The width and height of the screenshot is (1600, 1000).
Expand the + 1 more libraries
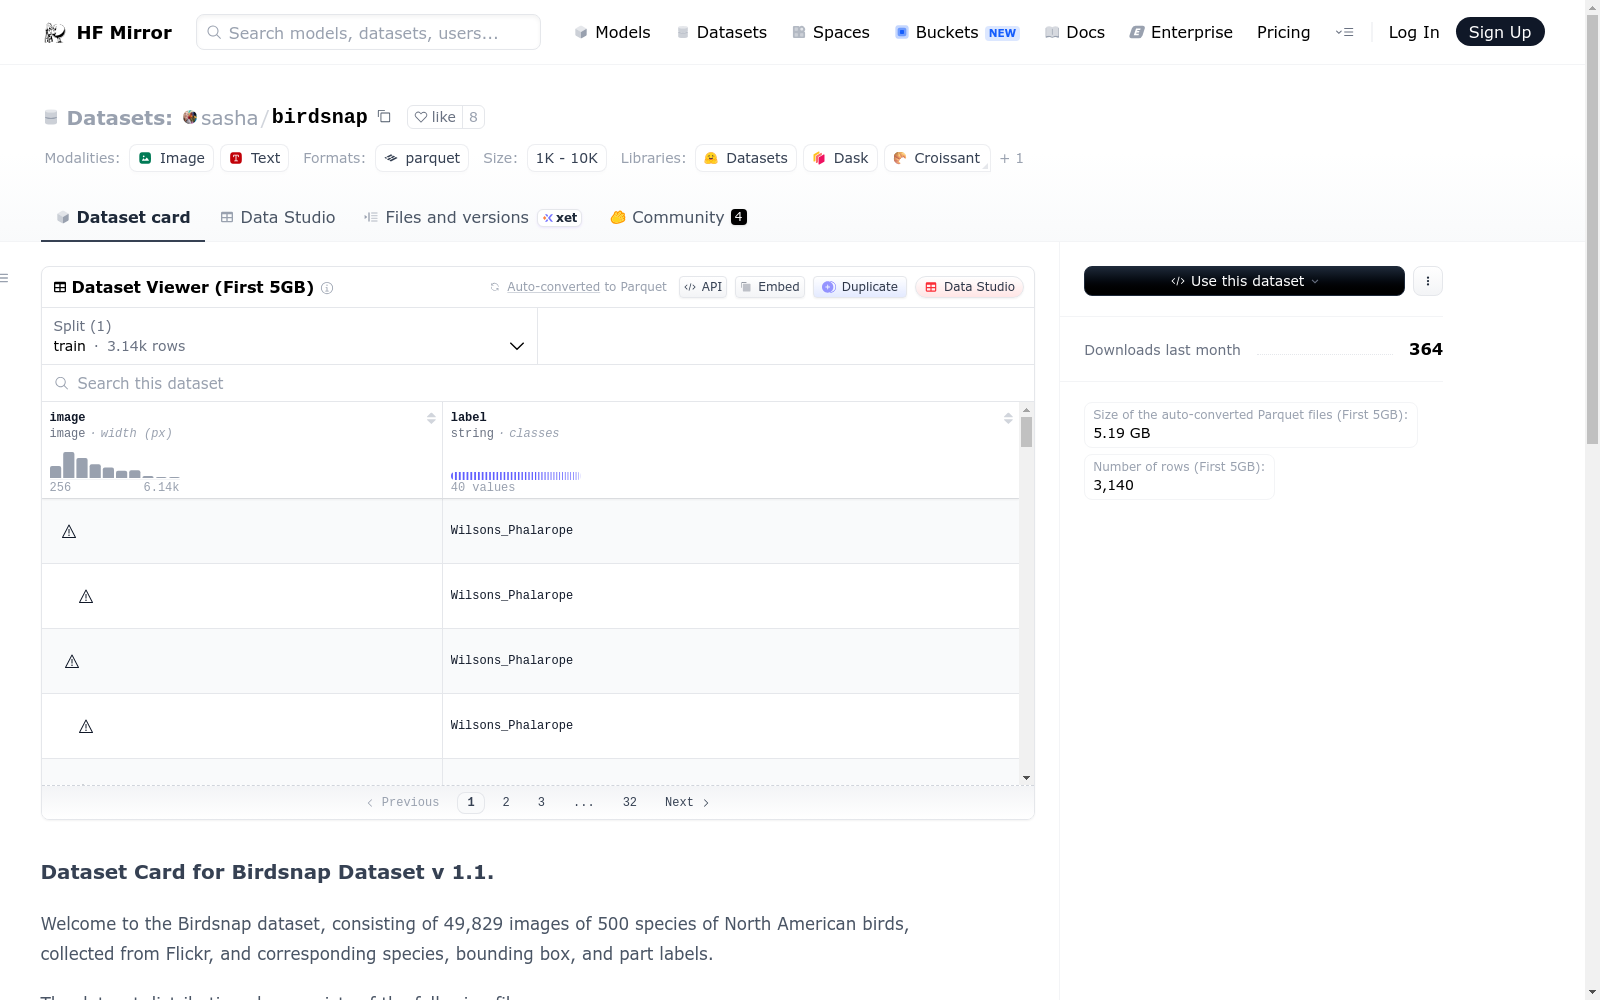1012,158
